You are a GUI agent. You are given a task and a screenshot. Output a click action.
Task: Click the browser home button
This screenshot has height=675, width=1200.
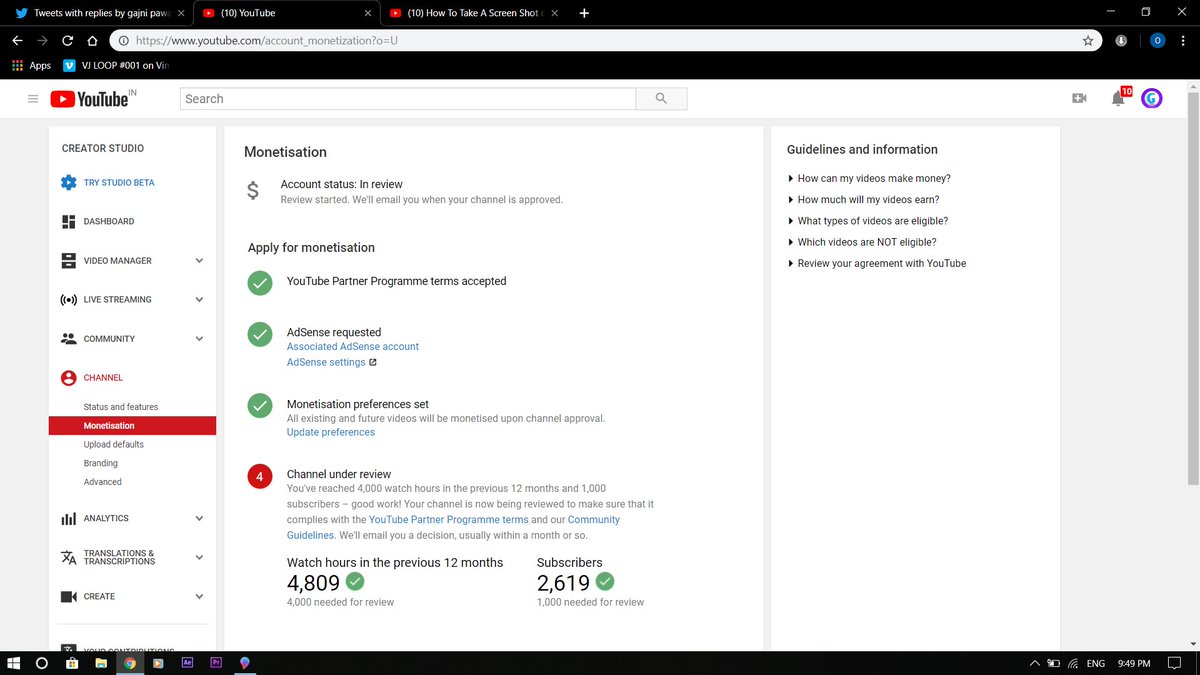pyautogui.click(x=92, y=41)
